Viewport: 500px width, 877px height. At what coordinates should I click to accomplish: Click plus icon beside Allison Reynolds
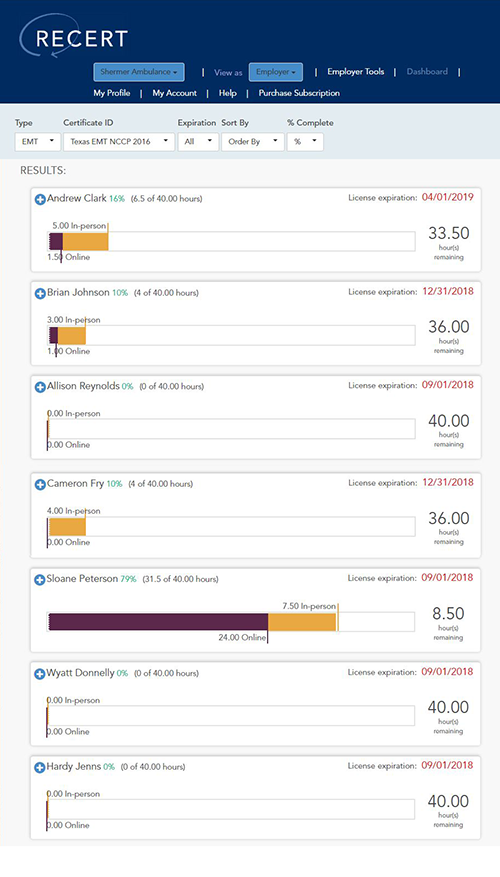(x=40, y=387)
